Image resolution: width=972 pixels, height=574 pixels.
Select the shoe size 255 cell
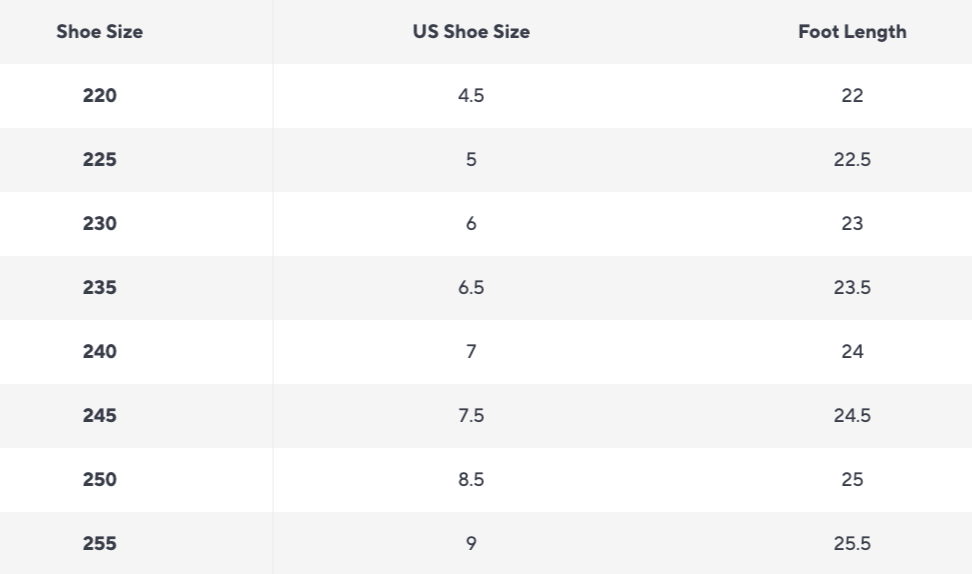[x=100, y=544]
